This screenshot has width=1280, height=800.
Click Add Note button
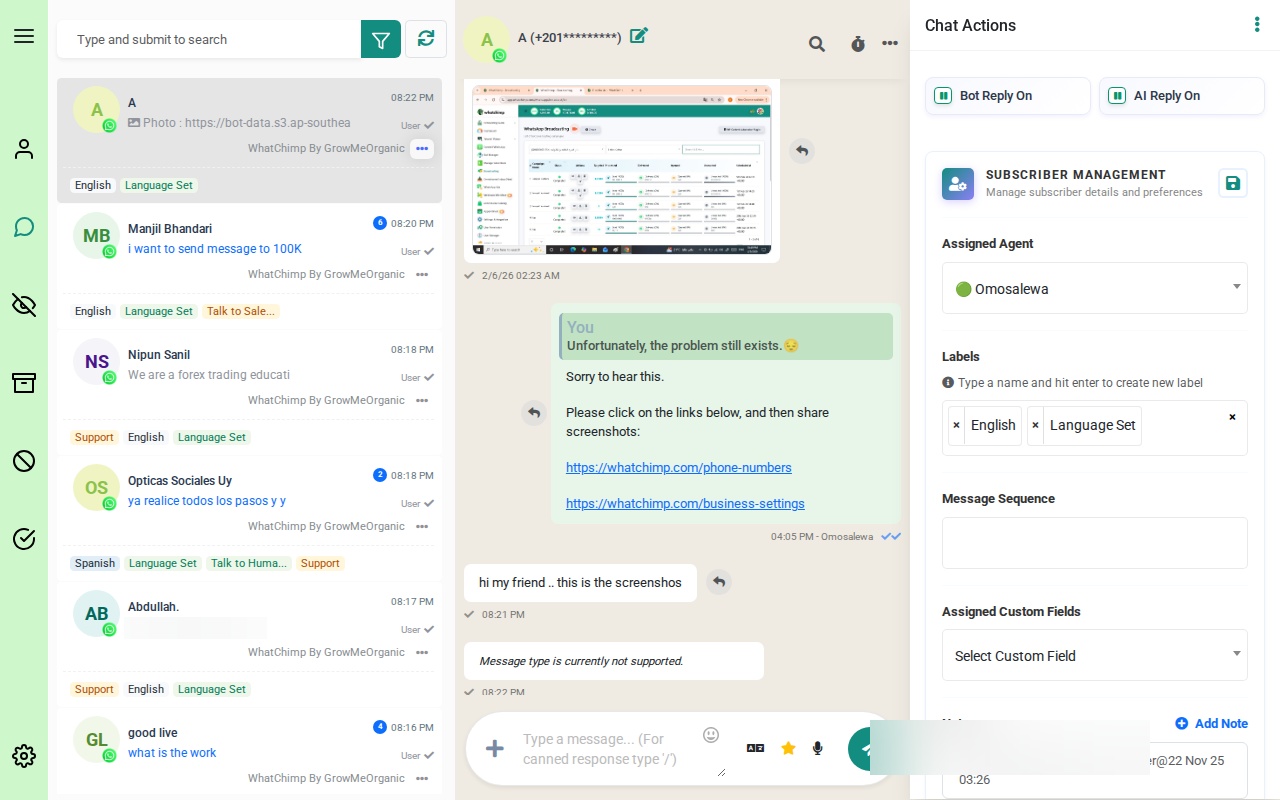(x=1212, y=723)
